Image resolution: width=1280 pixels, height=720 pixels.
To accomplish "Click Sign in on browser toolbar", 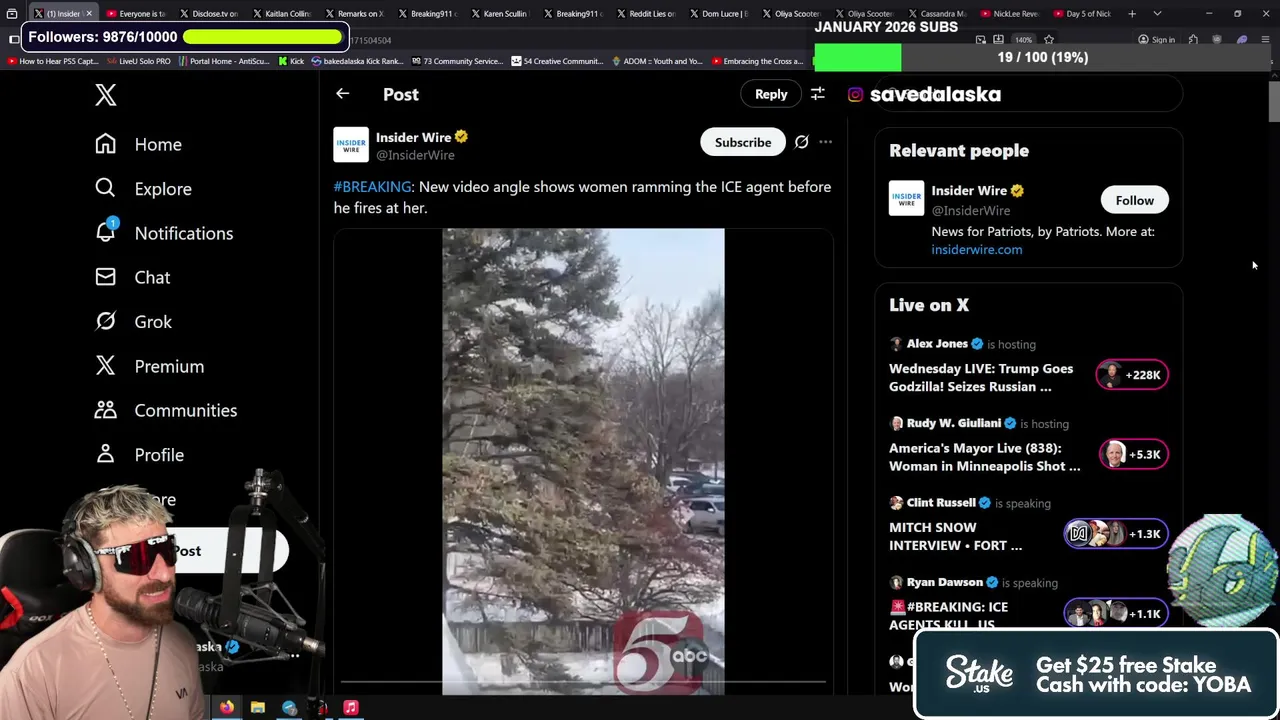I will [x=1156, y=40].
